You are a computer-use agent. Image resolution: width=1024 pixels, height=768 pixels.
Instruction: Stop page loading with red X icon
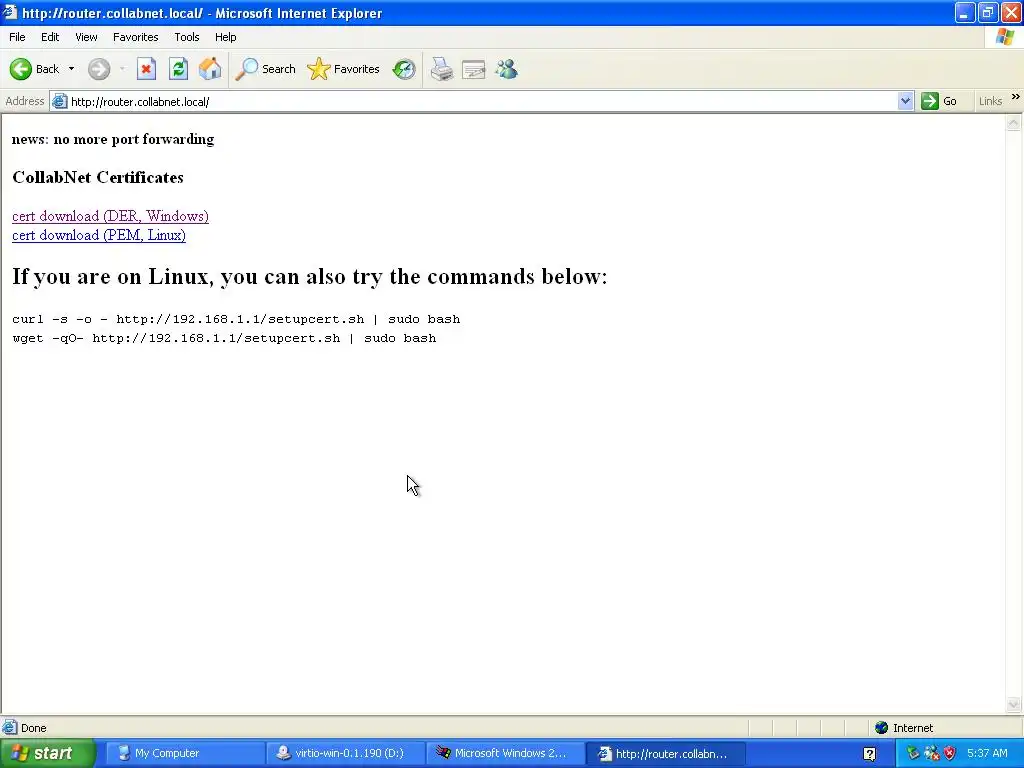146,69
